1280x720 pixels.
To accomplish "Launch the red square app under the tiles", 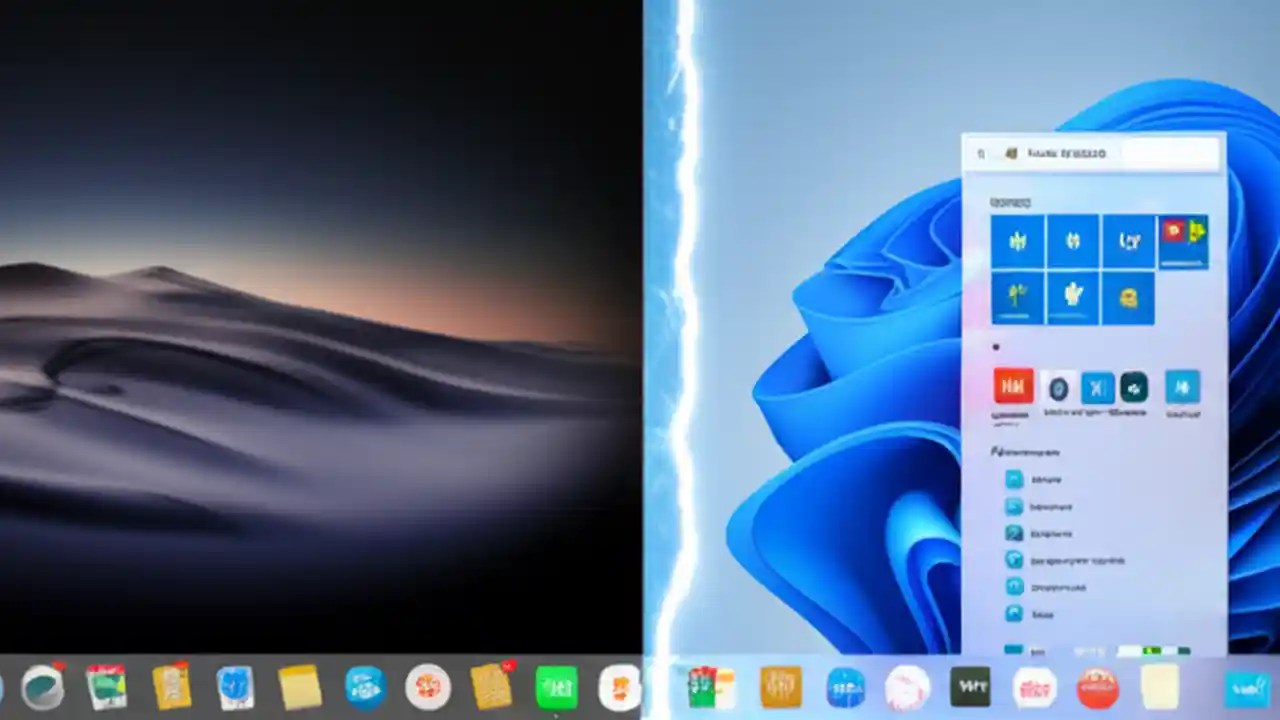I will 1012,387.
